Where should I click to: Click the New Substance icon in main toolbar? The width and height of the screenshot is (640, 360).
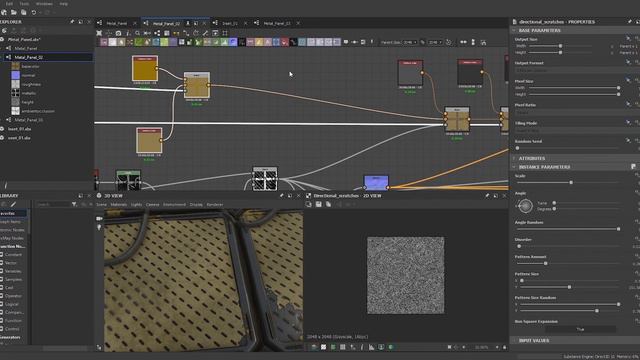[4, 13]
